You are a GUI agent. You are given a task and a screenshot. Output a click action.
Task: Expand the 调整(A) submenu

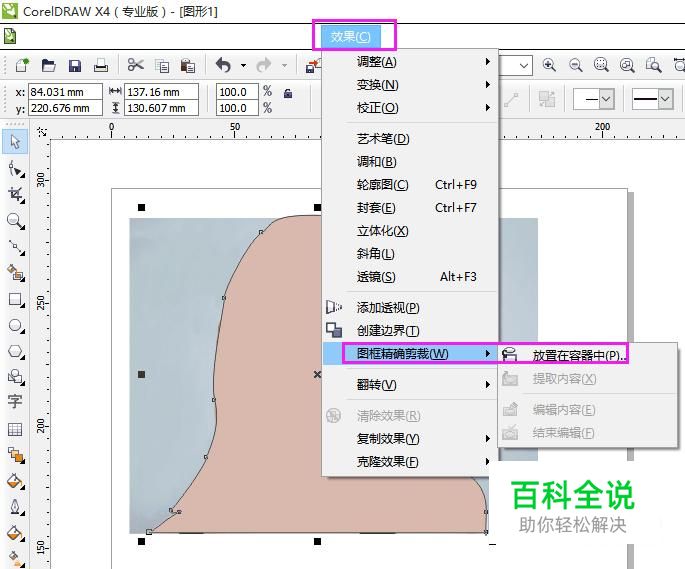click(x=409, y=62)
